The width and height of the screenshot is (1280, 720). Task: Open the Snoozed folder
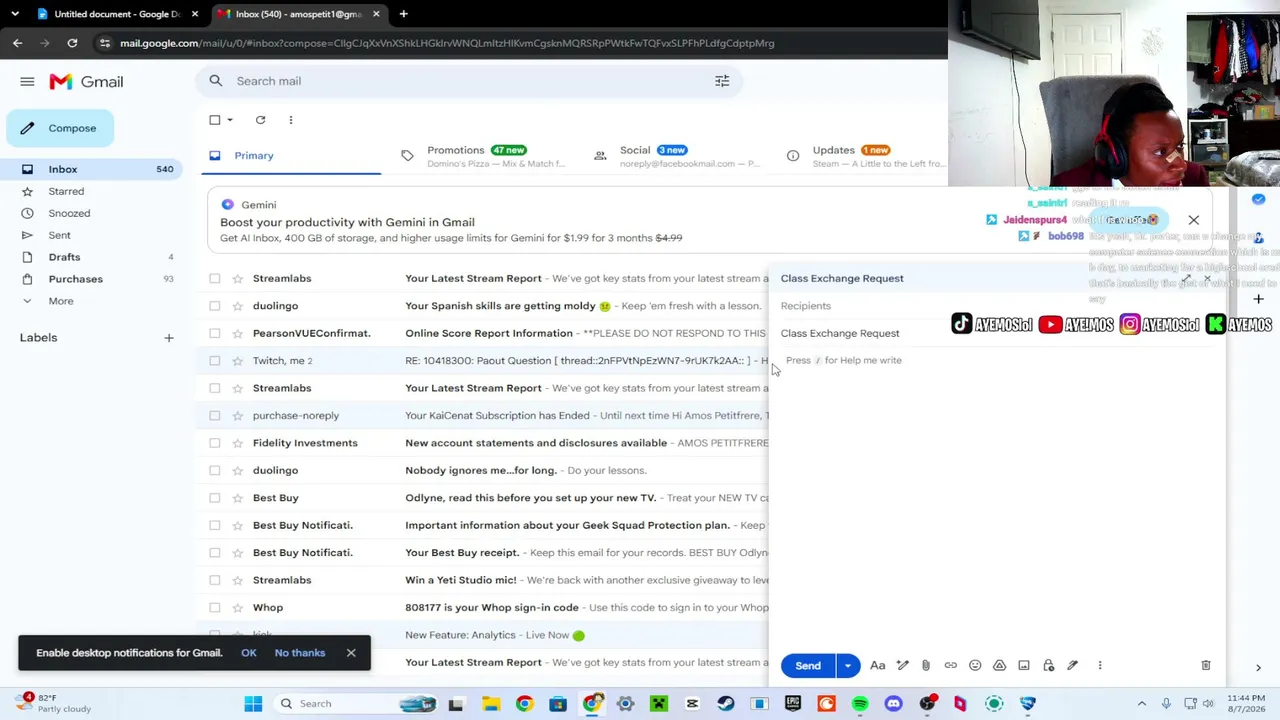[69, 213]
